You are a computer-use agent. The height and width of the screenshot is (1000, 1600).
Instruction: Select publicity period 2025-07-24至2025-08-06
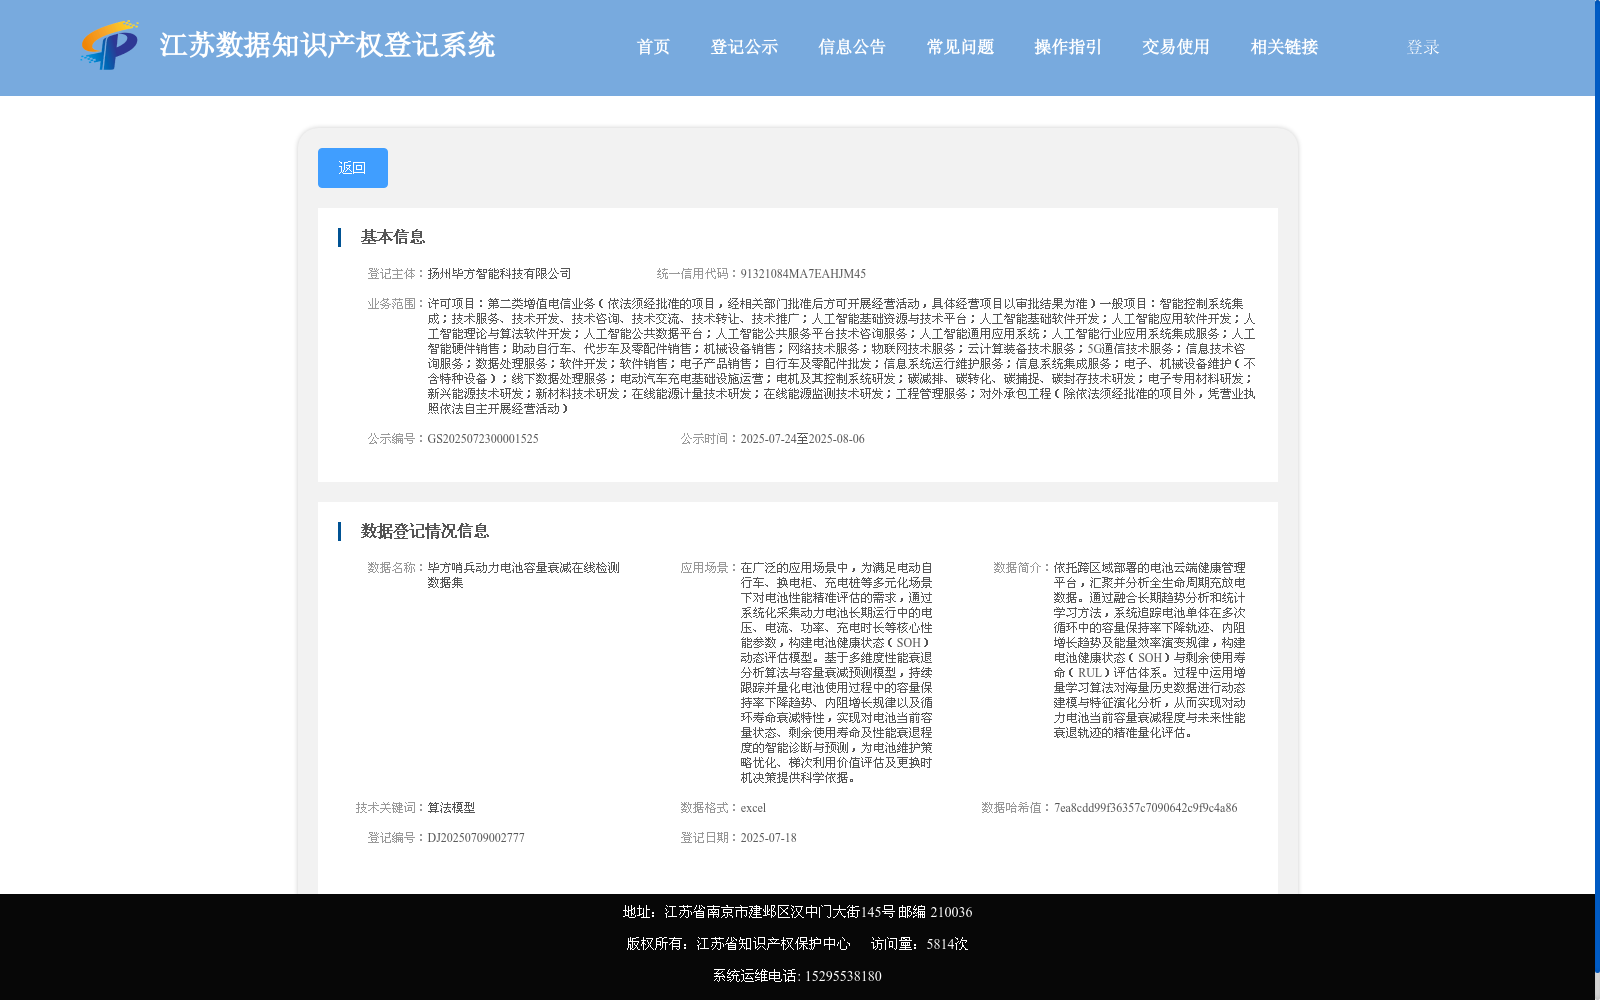point(803,439)
